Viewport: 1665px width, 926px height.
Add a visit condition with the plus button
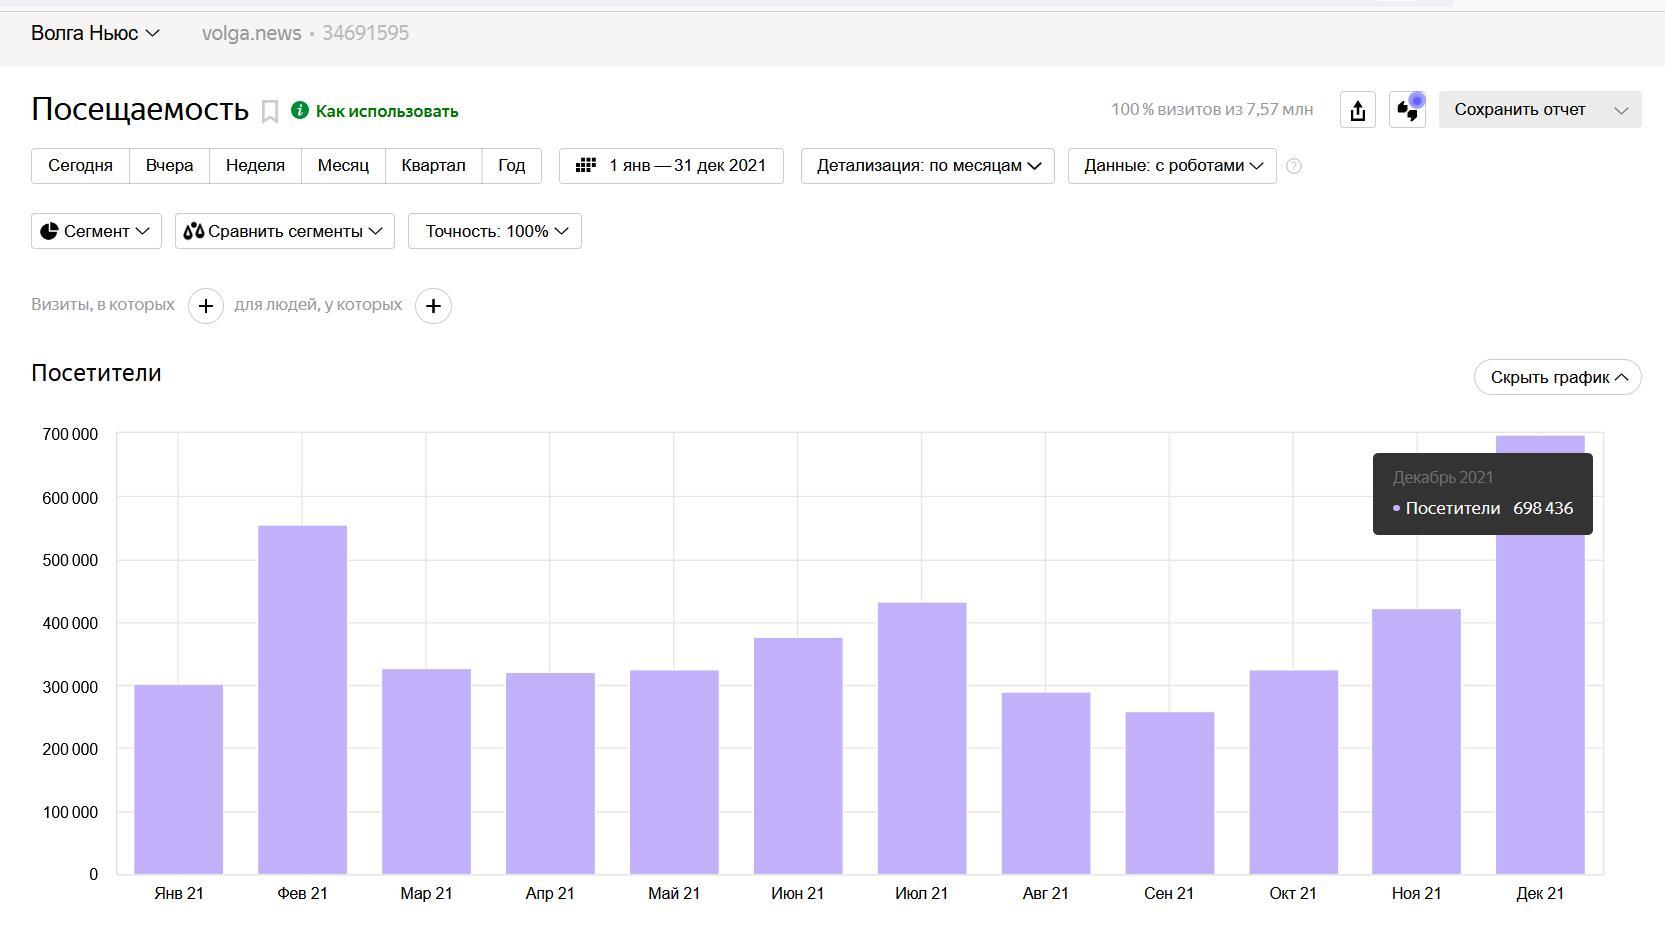(206, 306)
